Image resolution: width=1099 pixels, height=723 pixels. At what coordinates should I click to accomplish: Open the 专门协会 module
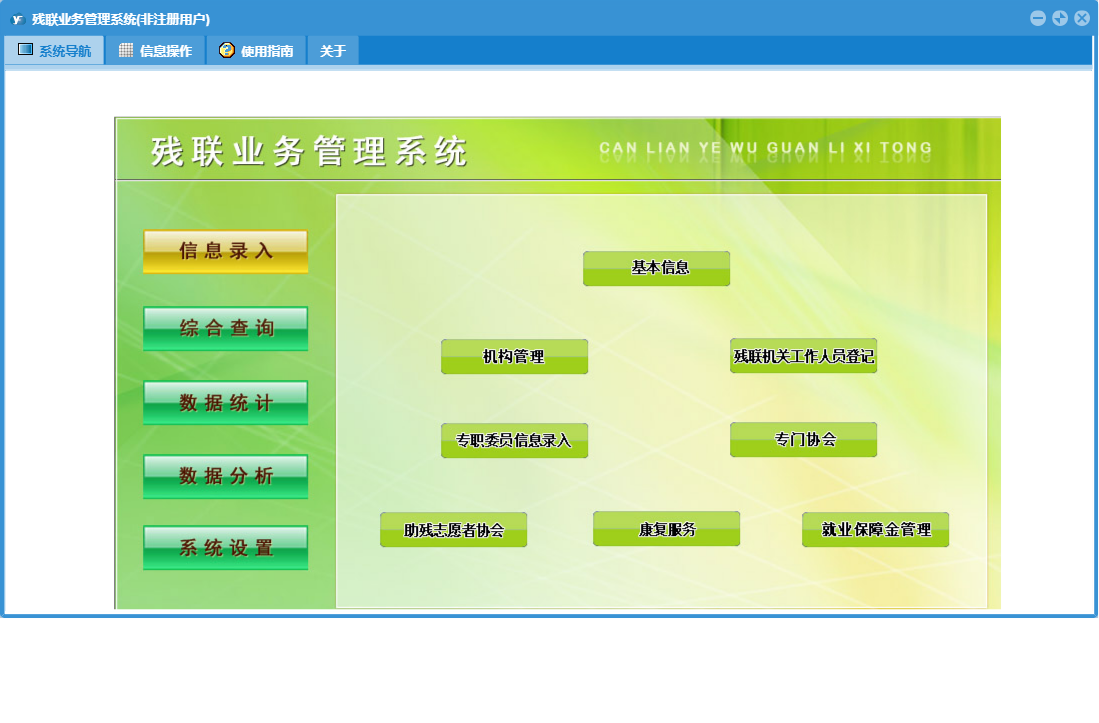(x=803, y=439)
